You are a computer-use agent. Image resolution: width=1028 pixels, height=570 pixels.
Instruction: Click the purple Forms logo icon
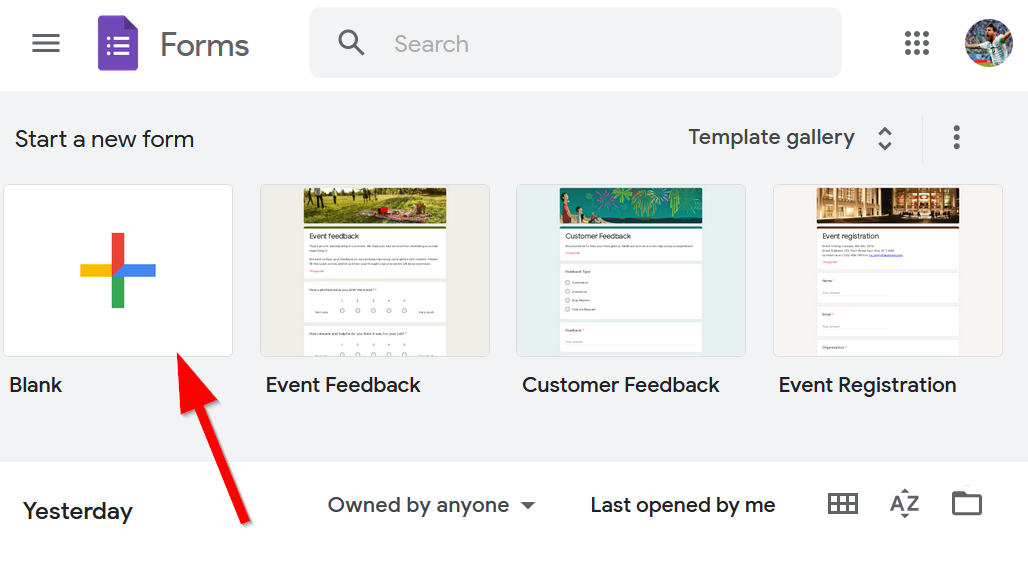[118, 44]
